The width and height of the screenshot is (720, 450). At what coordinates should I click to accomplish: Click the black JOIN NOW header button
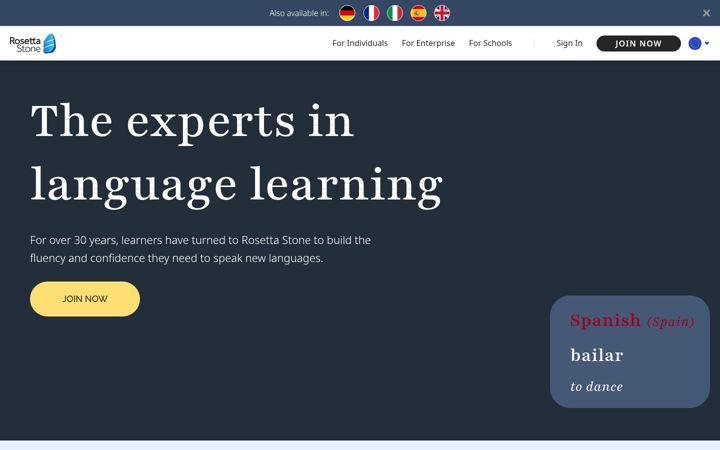pos(638,43)
